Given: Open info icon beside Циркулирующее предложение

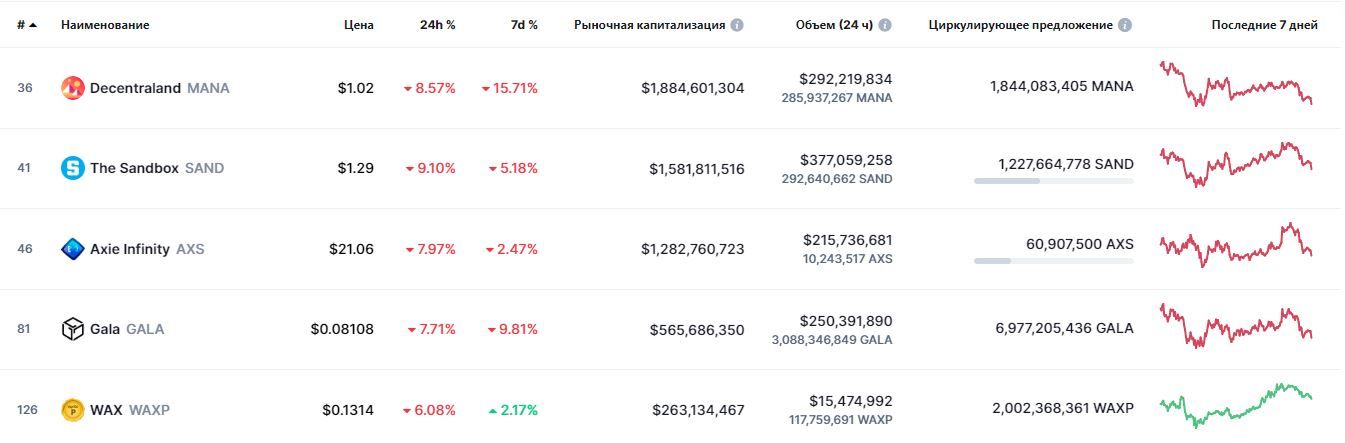Looking at the screenshot, I should coord(1125,25).
